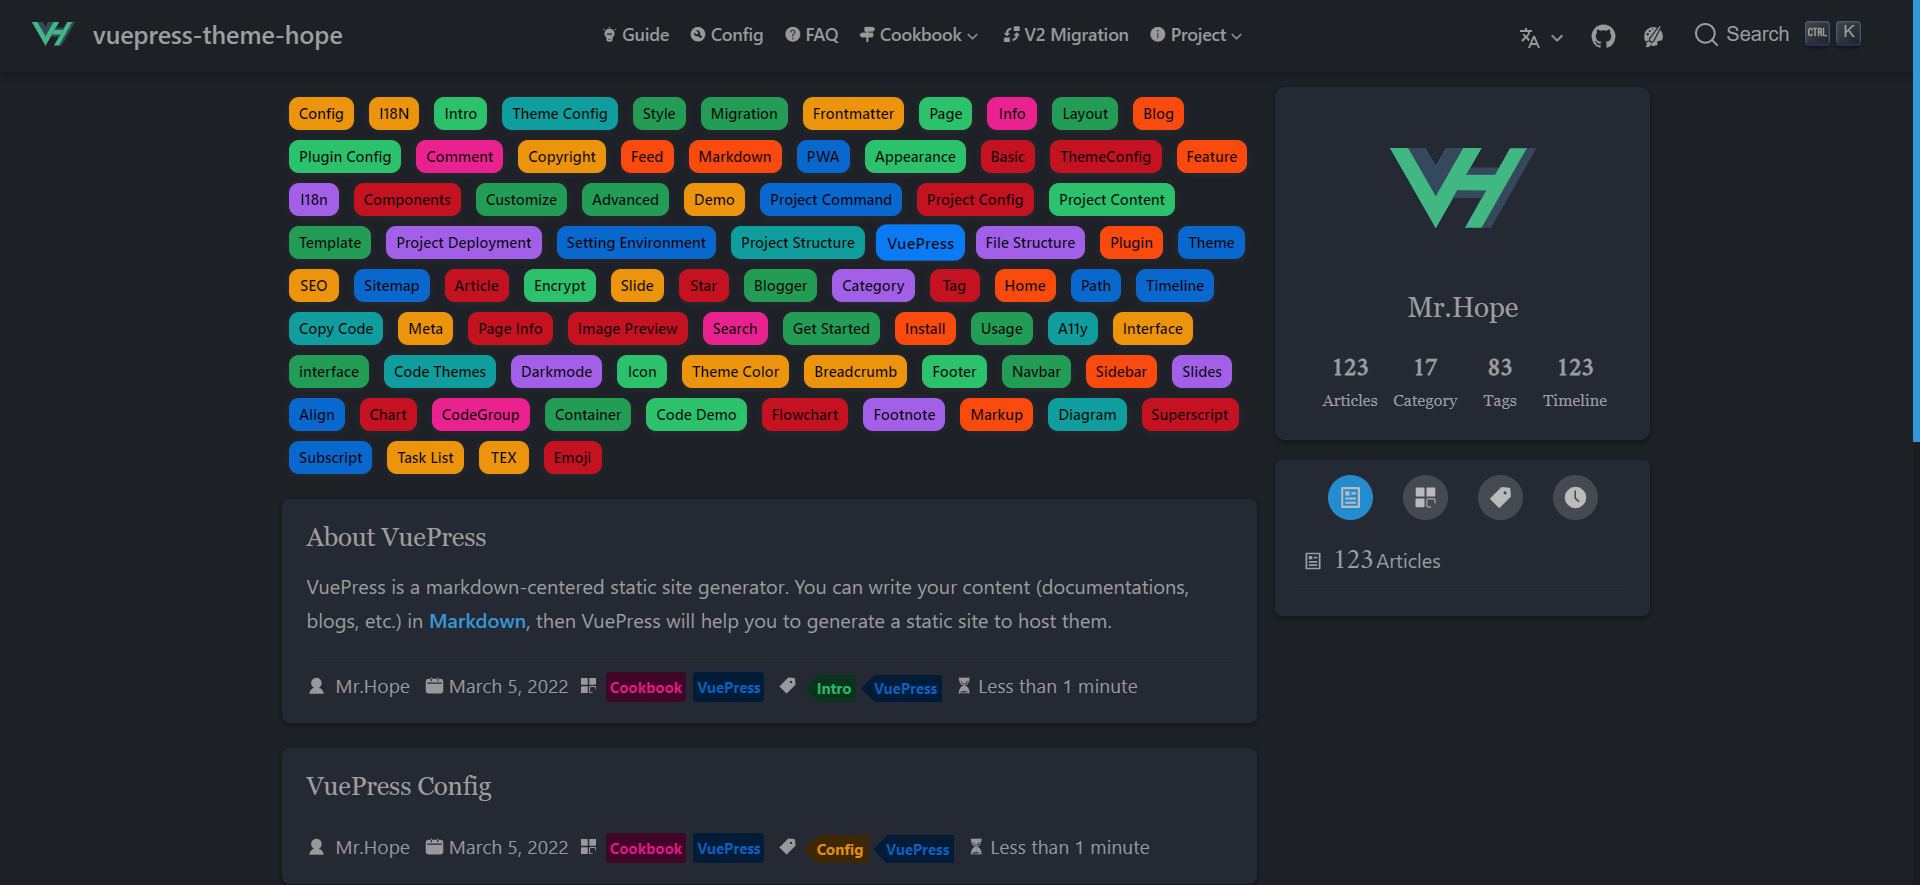Screen dimensions: 1920x885
Task: Select the Plugin Config tag
Action: (x=345, y=157)
